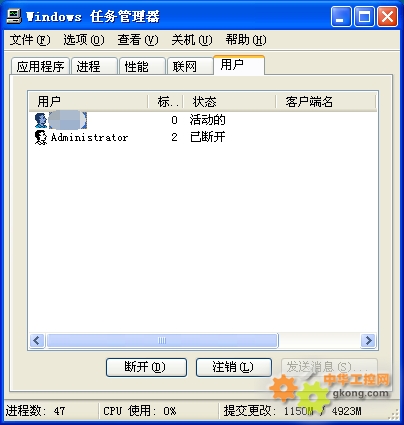Viewport: 404px width, 425px height.
Task: Open the 查看(V) menu
Action: coord(138,40)
